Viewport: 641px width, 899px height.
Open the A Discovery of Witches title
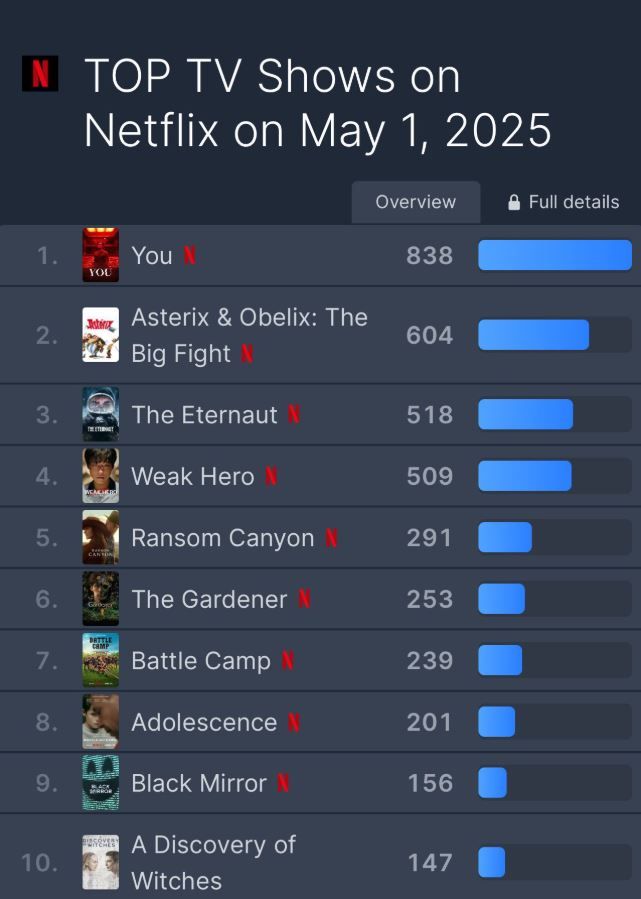[213, 862]
